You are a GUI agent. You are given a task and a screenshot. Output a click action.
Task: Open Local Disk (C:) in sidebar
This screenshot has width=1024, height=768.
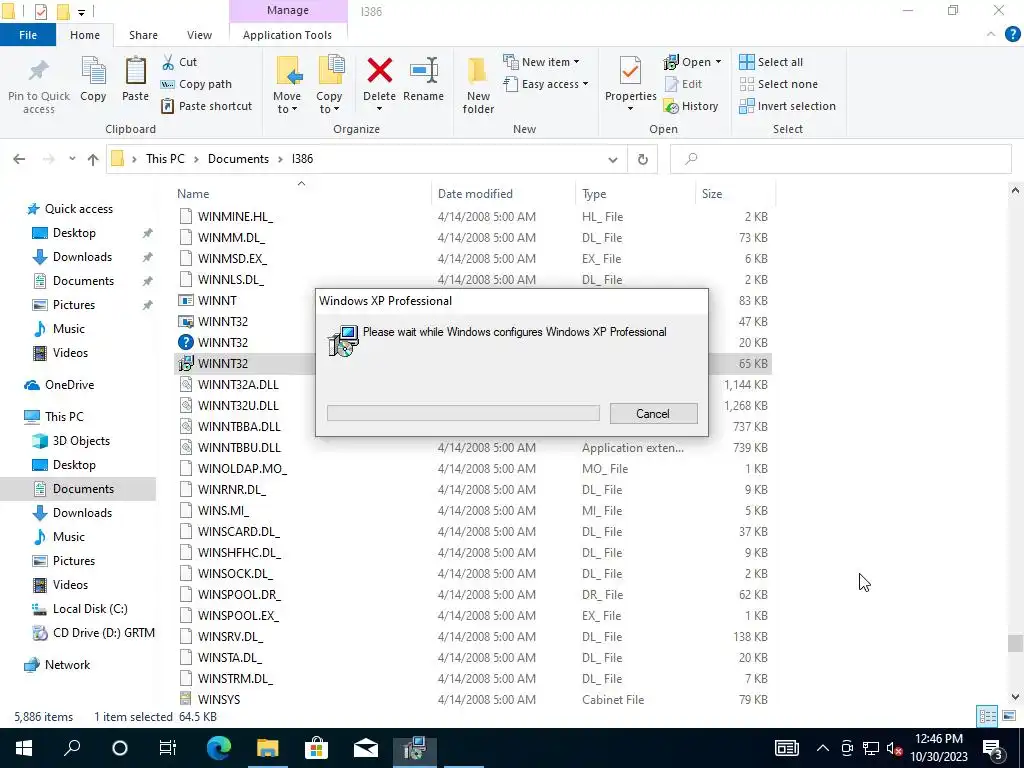79,609
